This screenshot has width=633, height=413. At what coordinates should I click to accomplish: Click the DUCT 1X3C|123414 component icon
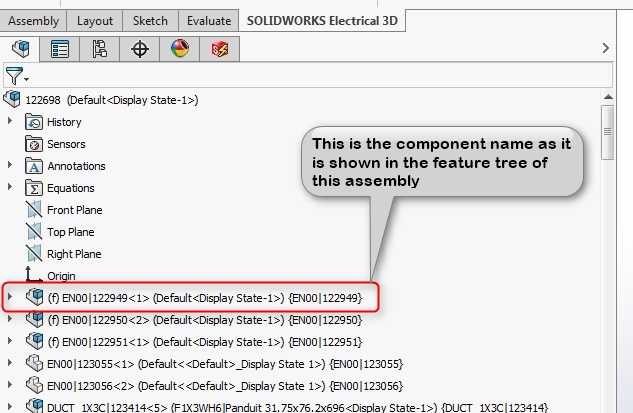pos(34,405)
